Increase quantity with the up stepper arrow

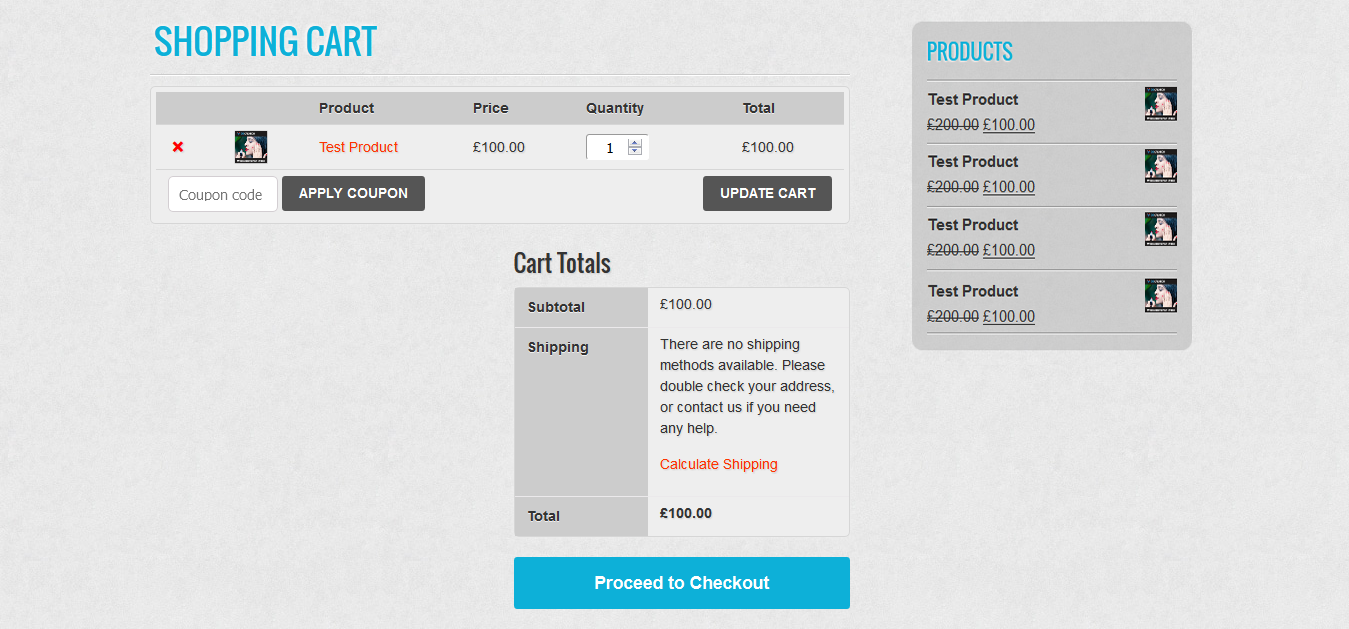point(635,143)
